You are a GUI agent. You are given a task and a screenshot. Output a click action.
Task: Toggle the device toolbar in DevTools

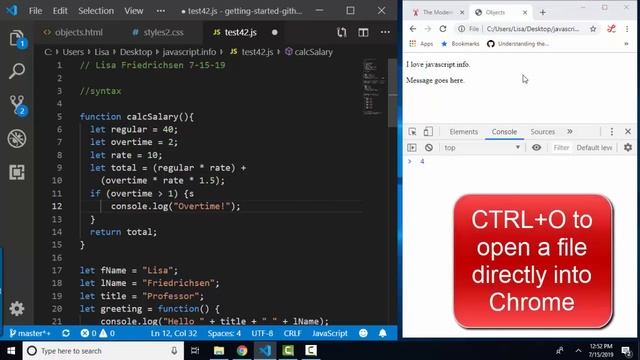coord(428,131)
